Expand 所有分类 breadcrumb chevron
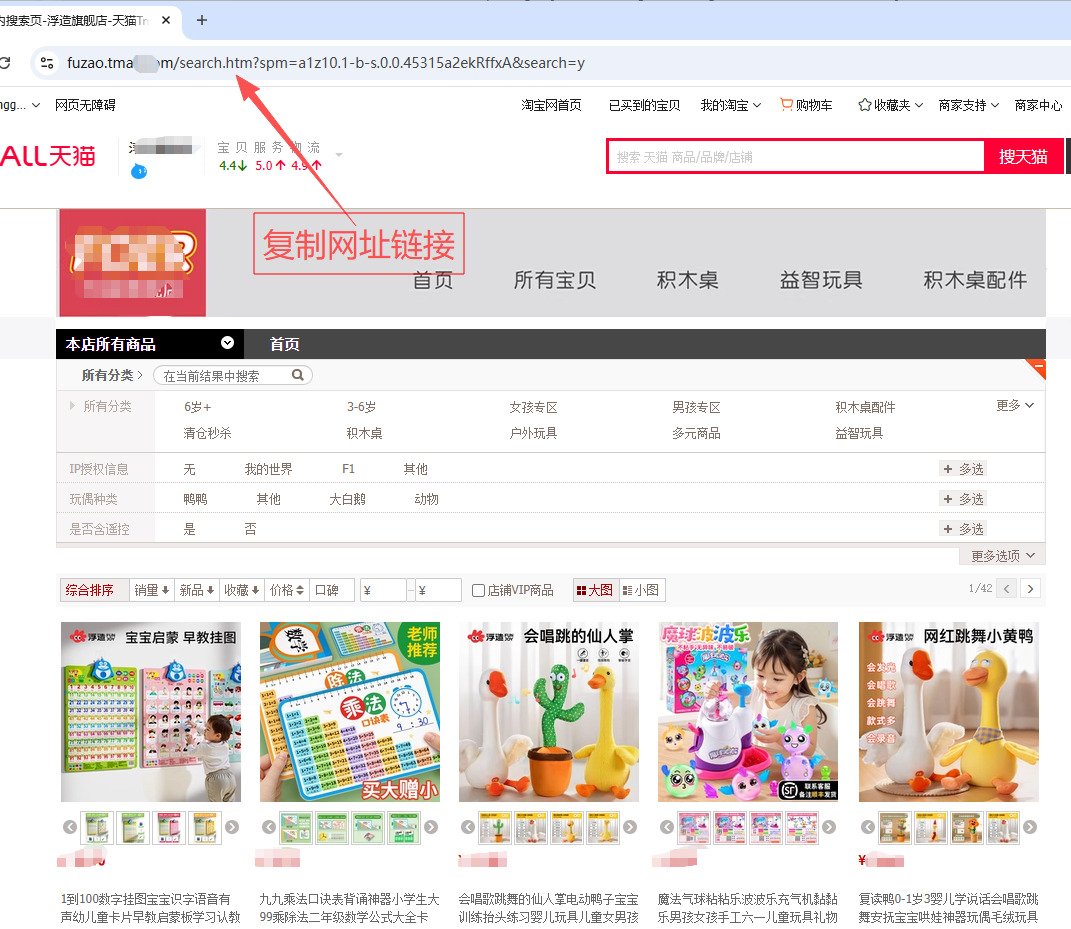The height and width of the screenshot is (929, 1071). click(140, 375)
